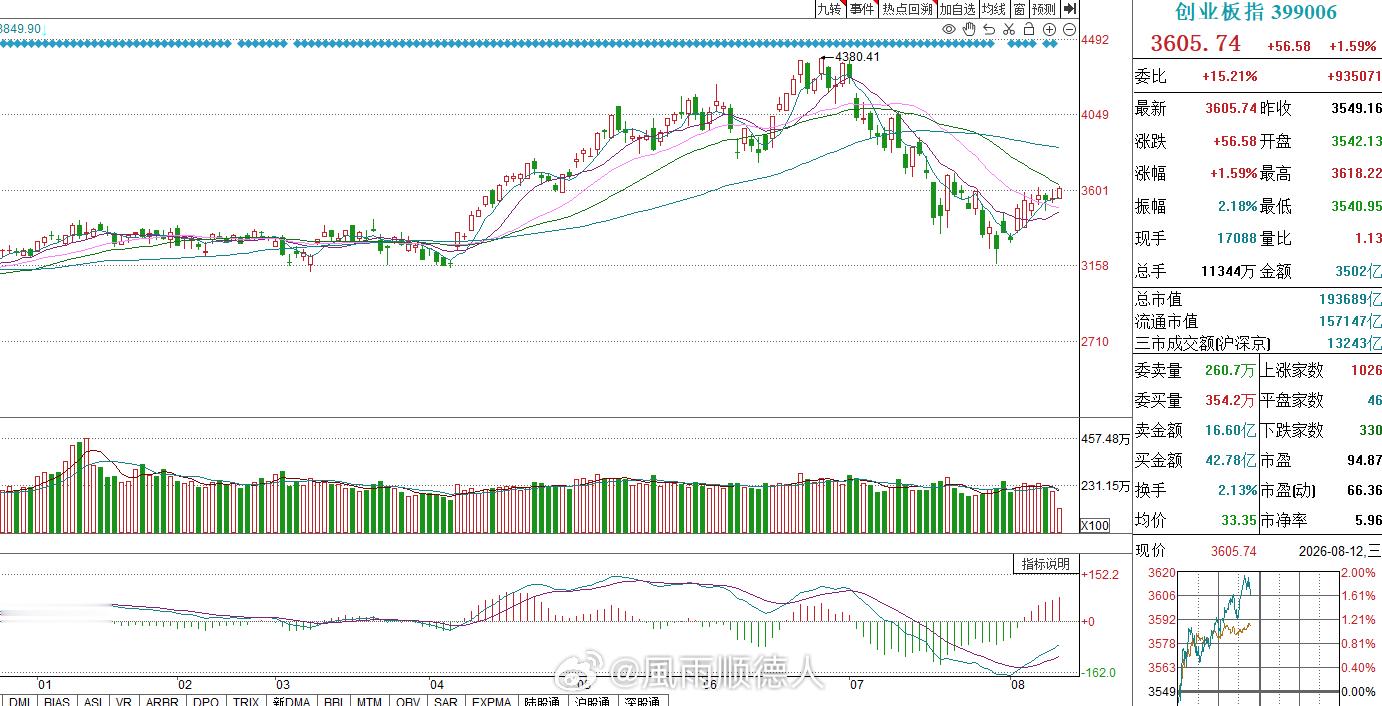Switch to the ARBR indicator tab
1382x706 pixels.
[x=163, y=702]
